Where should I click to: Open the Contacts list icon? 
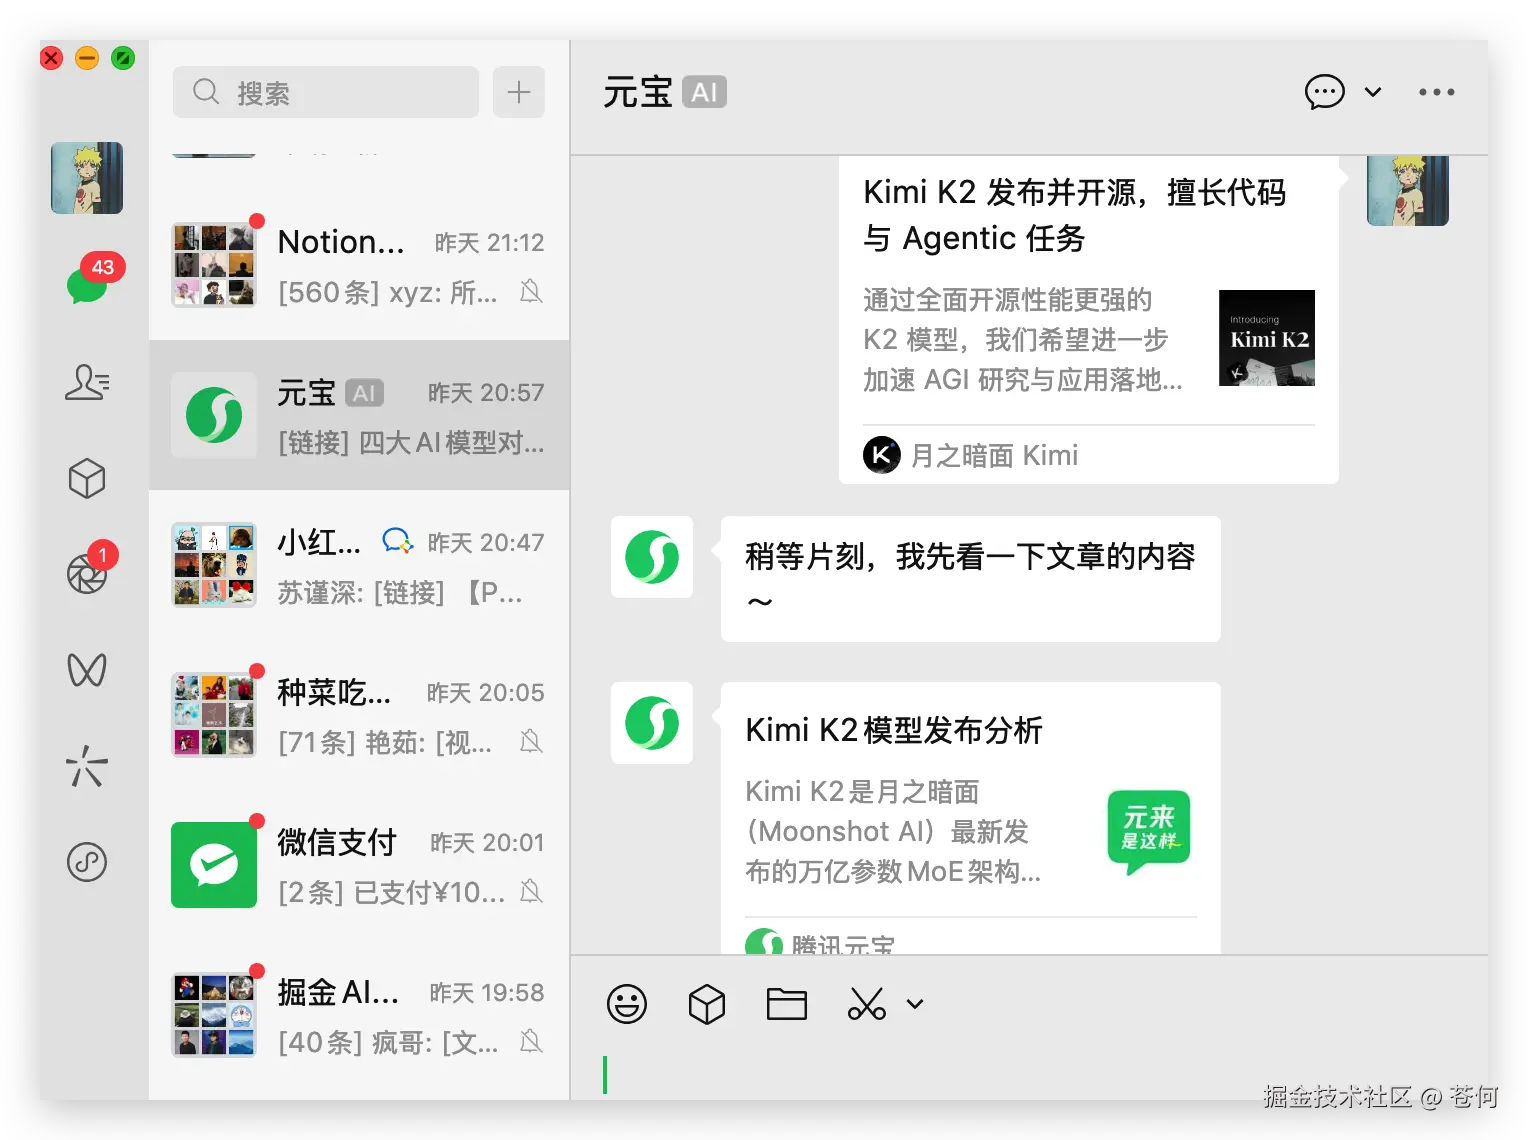pos(87,382)
